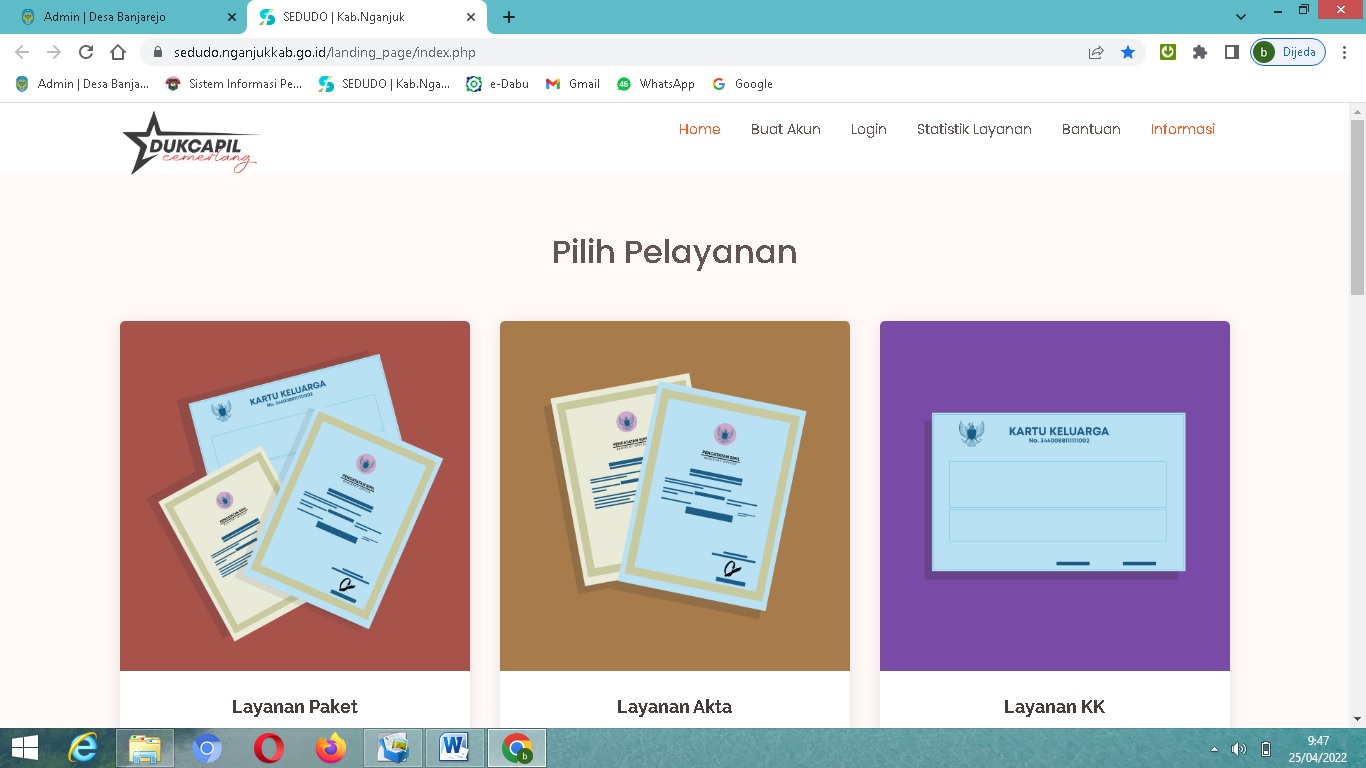Image resolution: width=1366 pixels, height=768 pixels.
Task: Reload the page
Action: (86, 52)
